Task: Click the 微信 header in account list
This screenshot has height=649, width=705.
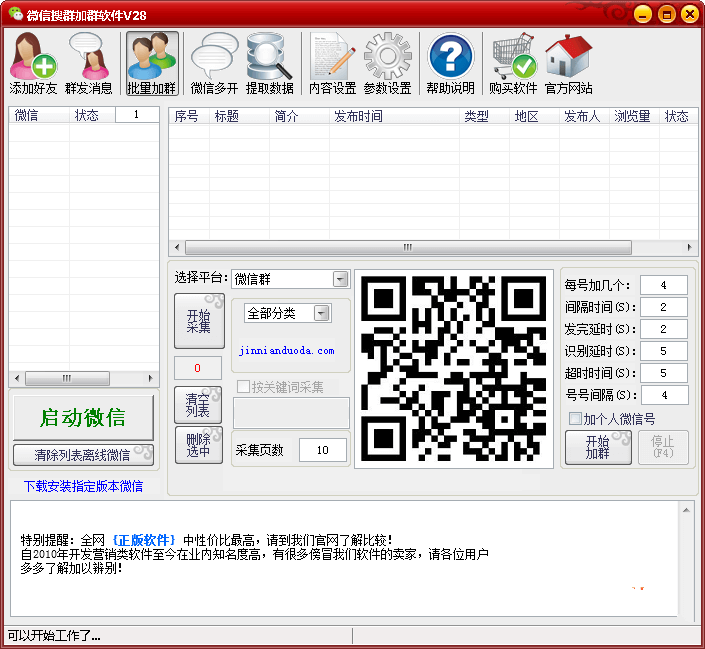Action: click(39, 115)
